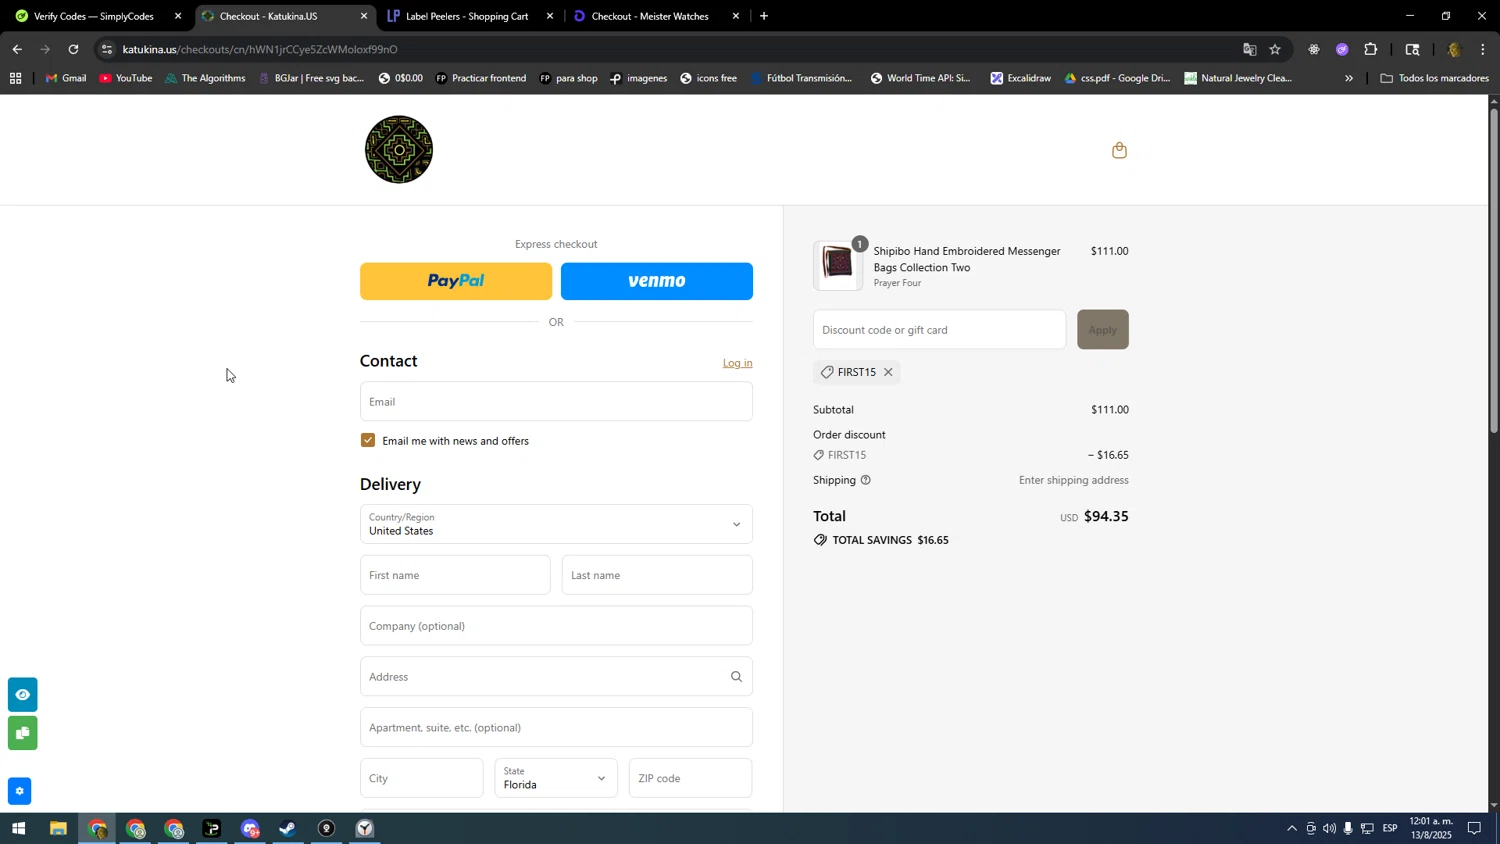This screenshot has width=1500, height=844.
Task: Open the State dropdown showing Florida
Action: coord(556,778)
